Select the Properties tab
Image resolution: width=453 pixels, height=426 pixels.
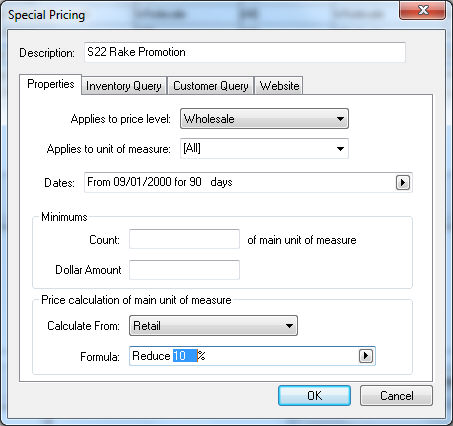(x=51, y=84)
